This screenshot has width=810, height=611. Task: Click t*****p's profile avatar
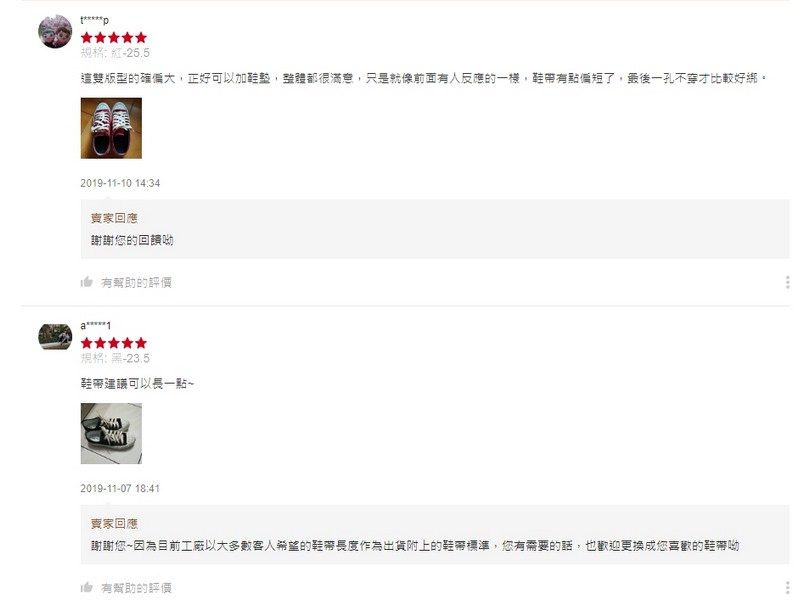coord(55,32)
